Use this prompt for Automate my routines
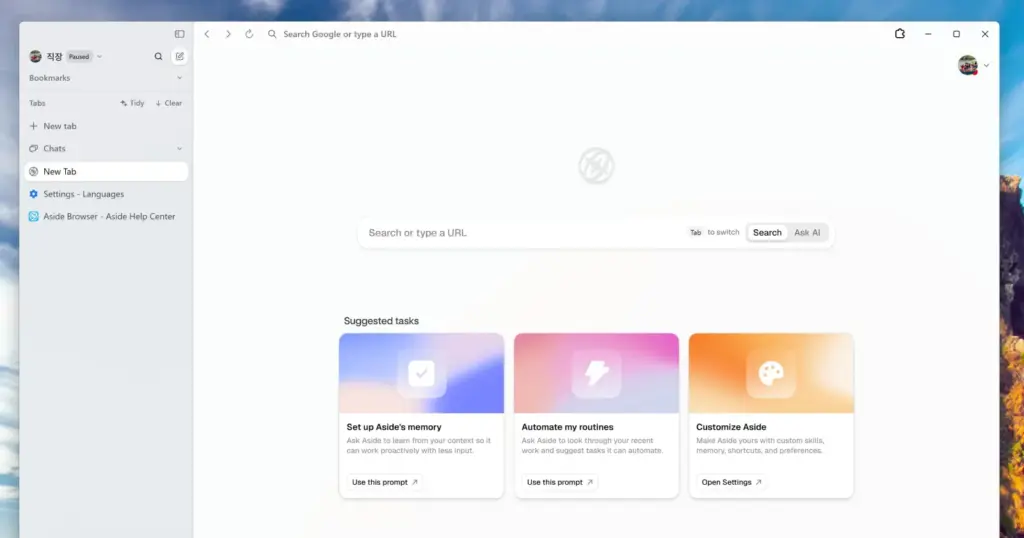Viewport: 1024px width, 538px height. 559,482
